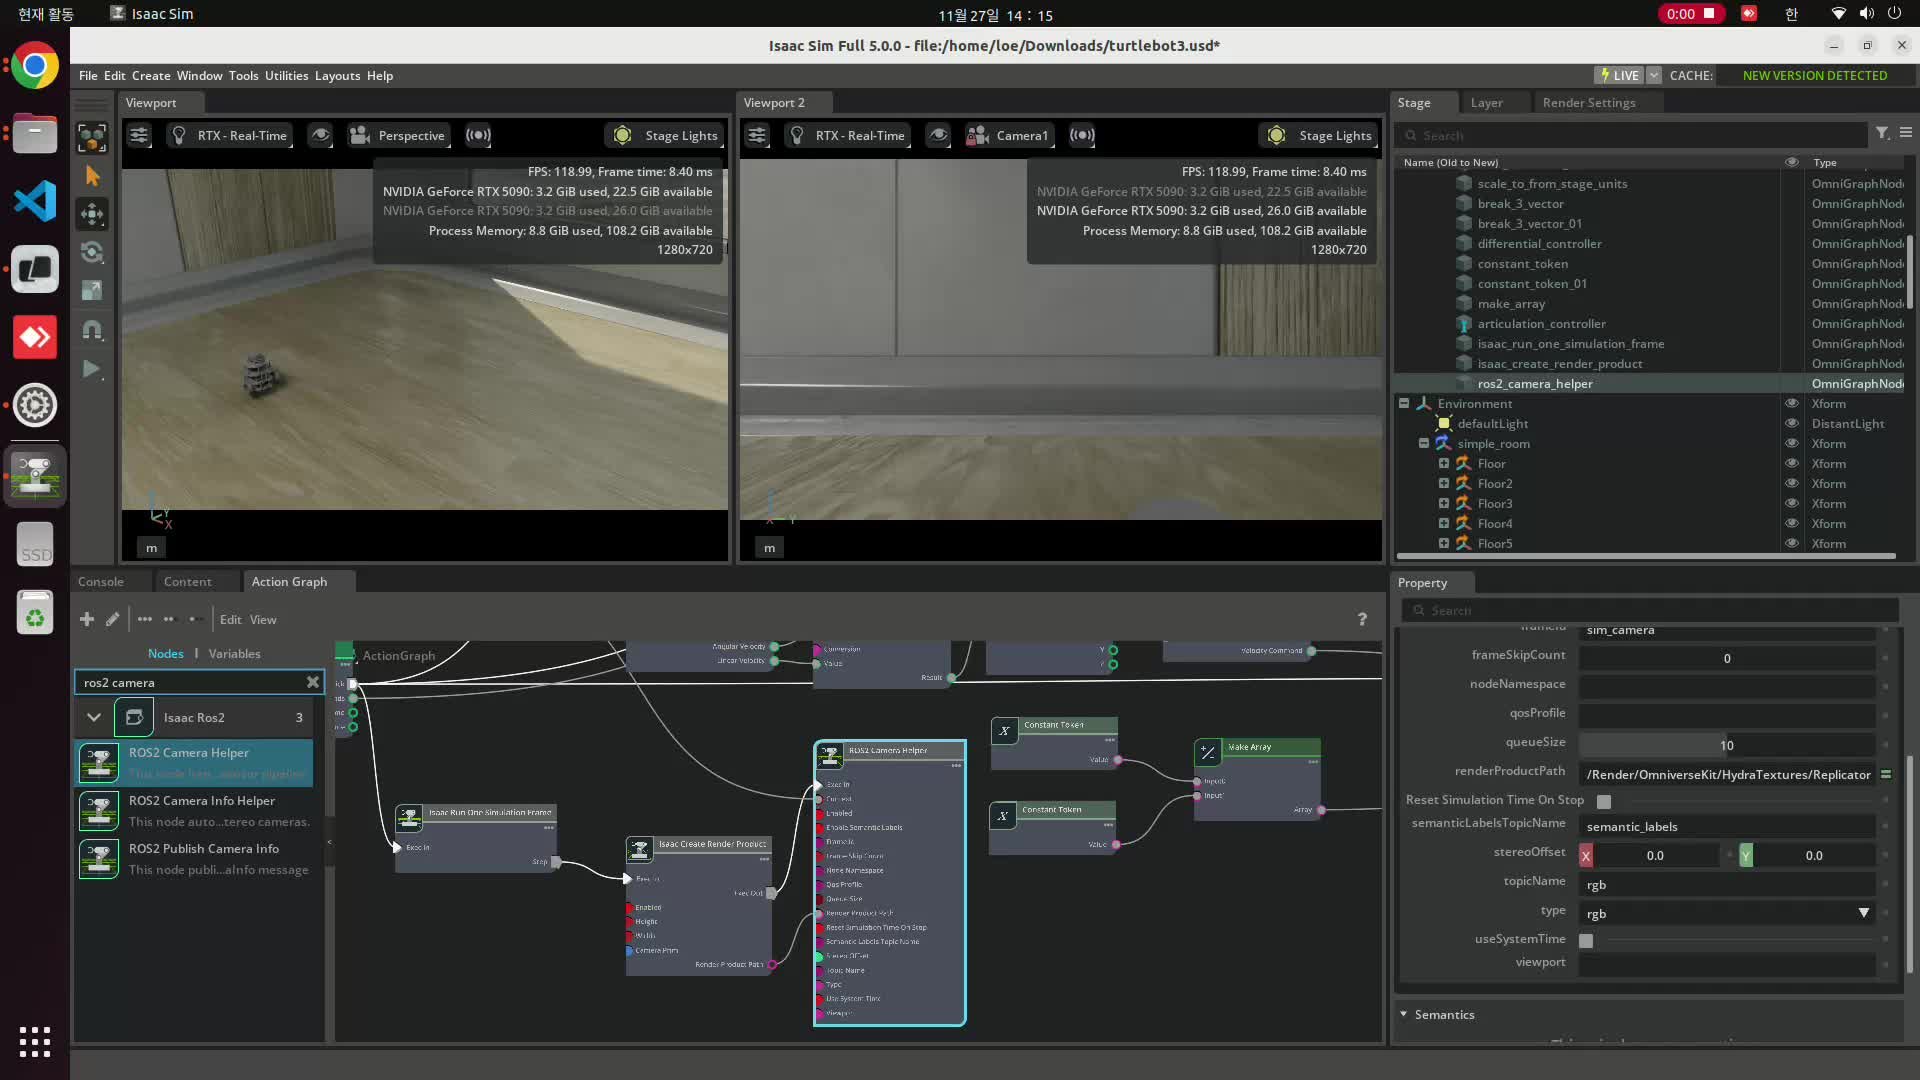Click the LIVE session button

[x=1619, y=75]
